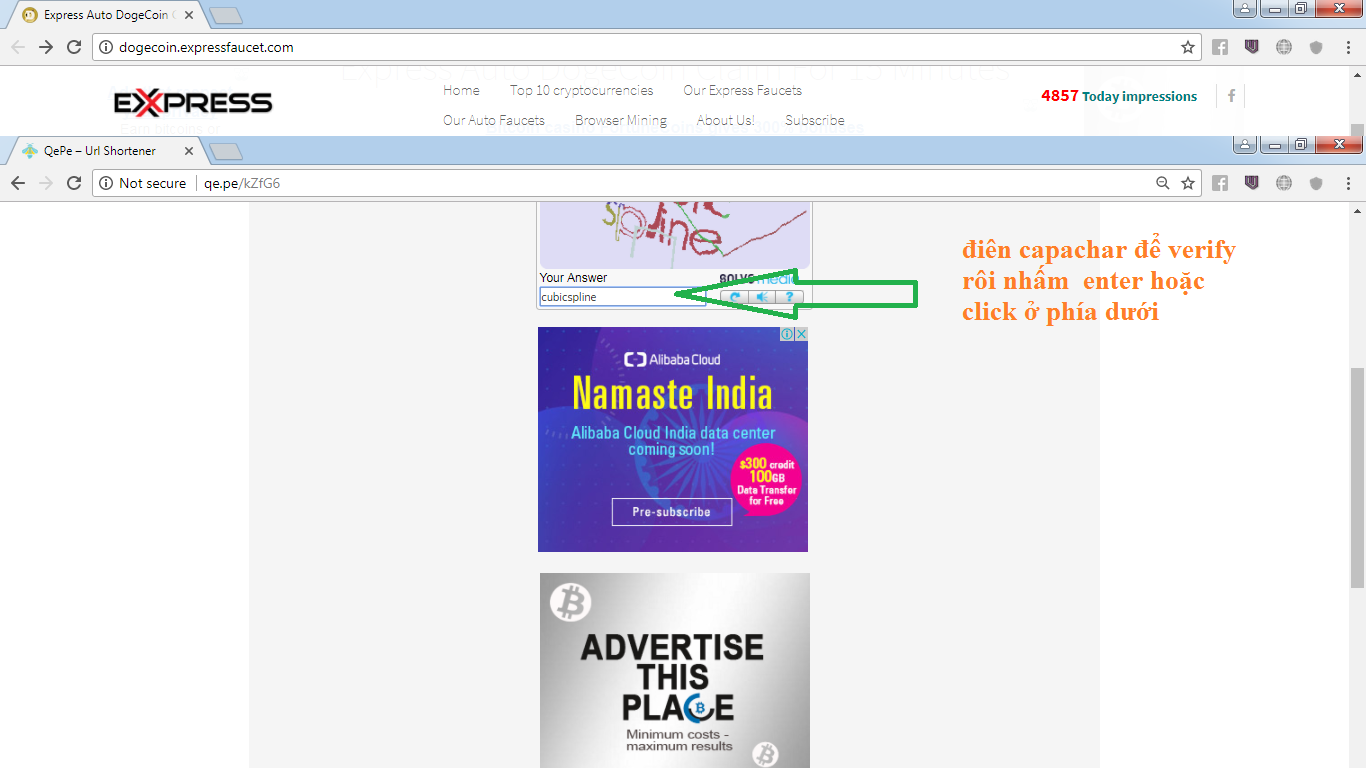Image resolution: width=1366 pixels, height=768 pixels.
Task: Open purple shield extension in QePe window
Action: click(x=1251, y=183)
